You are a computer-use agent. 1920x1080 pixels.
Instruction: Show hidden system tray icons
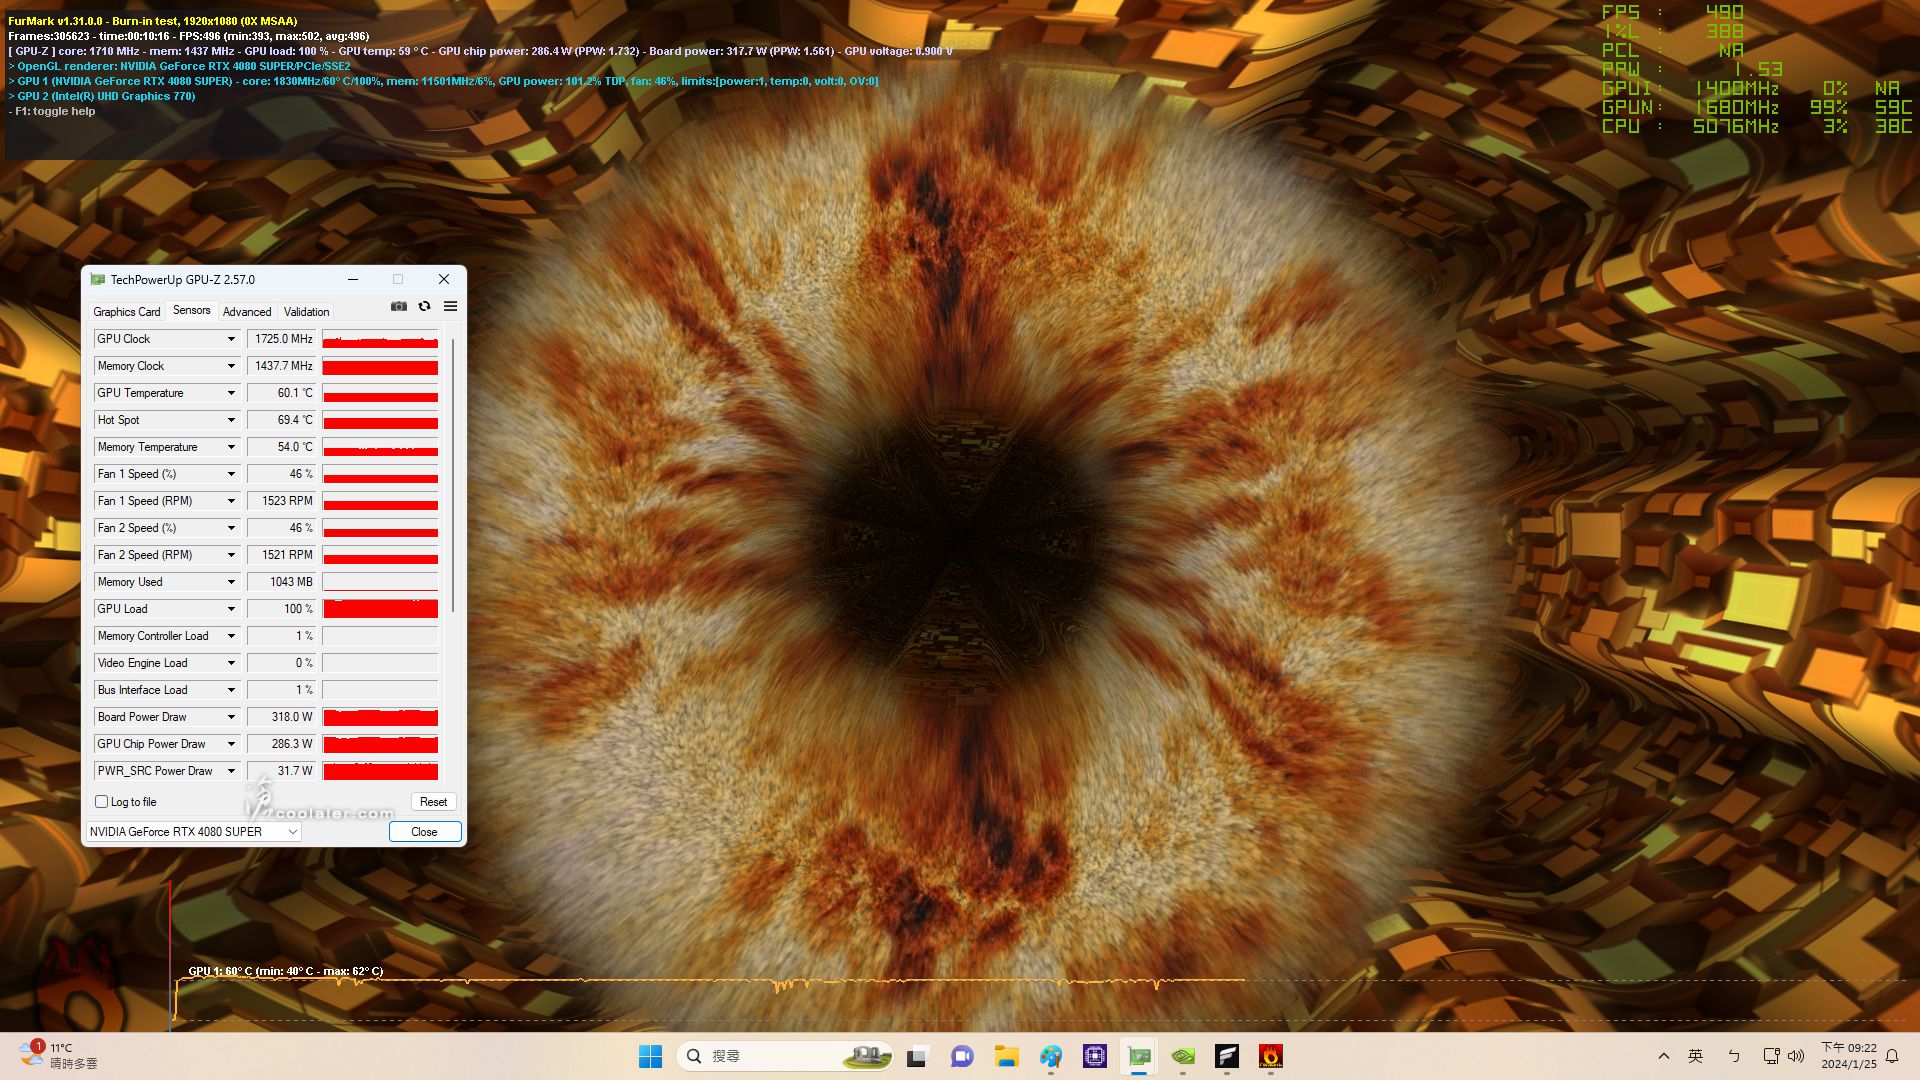coord(1664,1056)
